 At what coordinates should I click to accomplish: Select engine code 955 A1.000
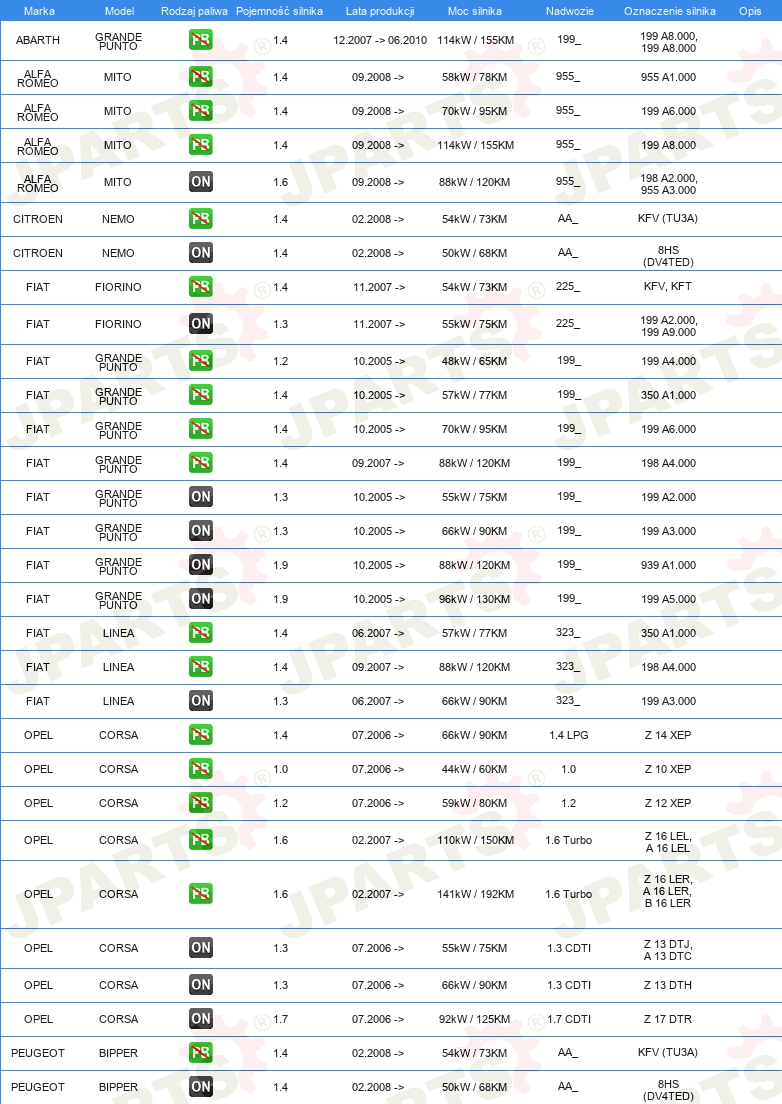coord(669,77)
